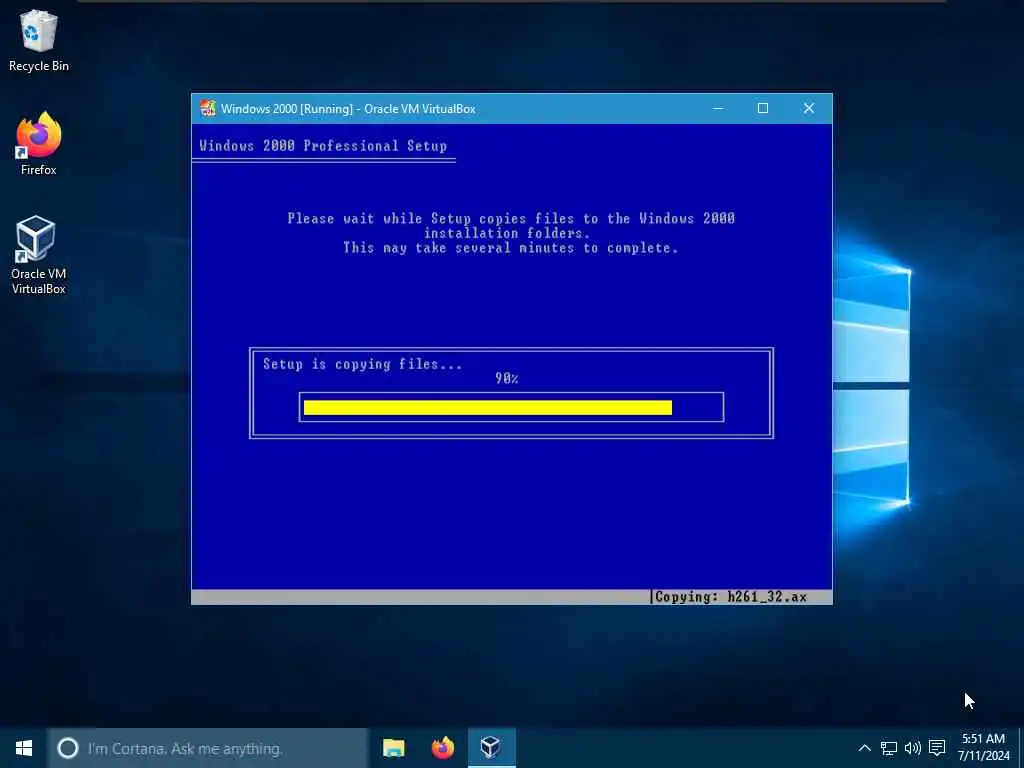Minimize the Windows 2000 VirtualBox window
The image size is (1024, 768).
pyautogui.click(x=718, y=108)
